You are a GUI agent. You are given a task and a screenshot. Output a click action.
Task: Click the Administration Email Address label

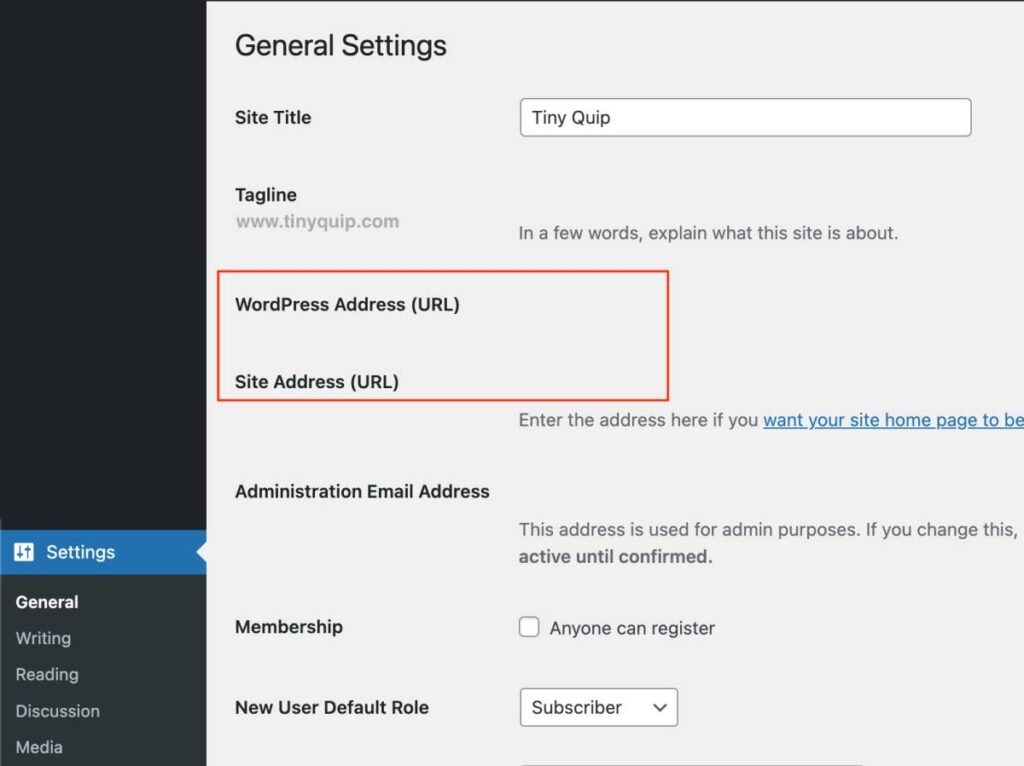pos(362,491)
